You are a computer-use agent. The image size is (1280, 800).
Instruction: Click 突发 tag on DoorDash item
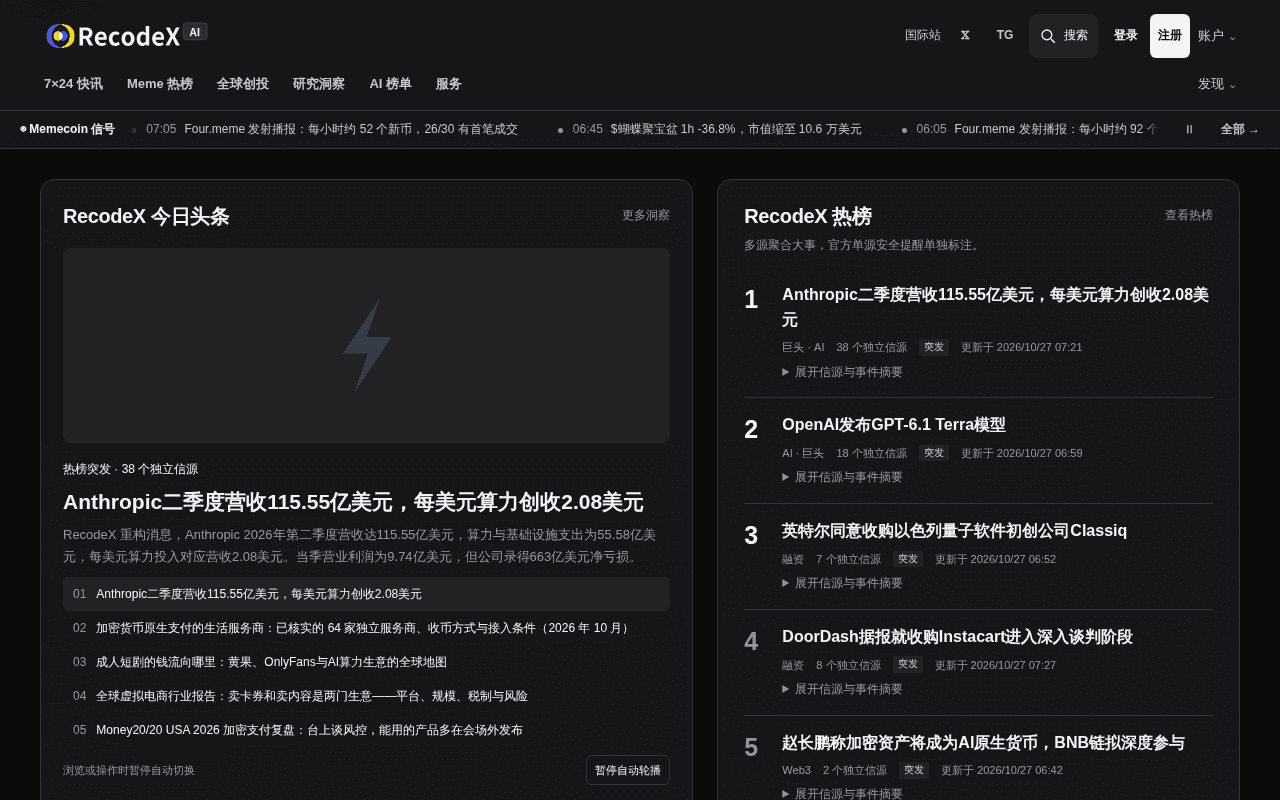pyautogui.click(x=908, y=665)
